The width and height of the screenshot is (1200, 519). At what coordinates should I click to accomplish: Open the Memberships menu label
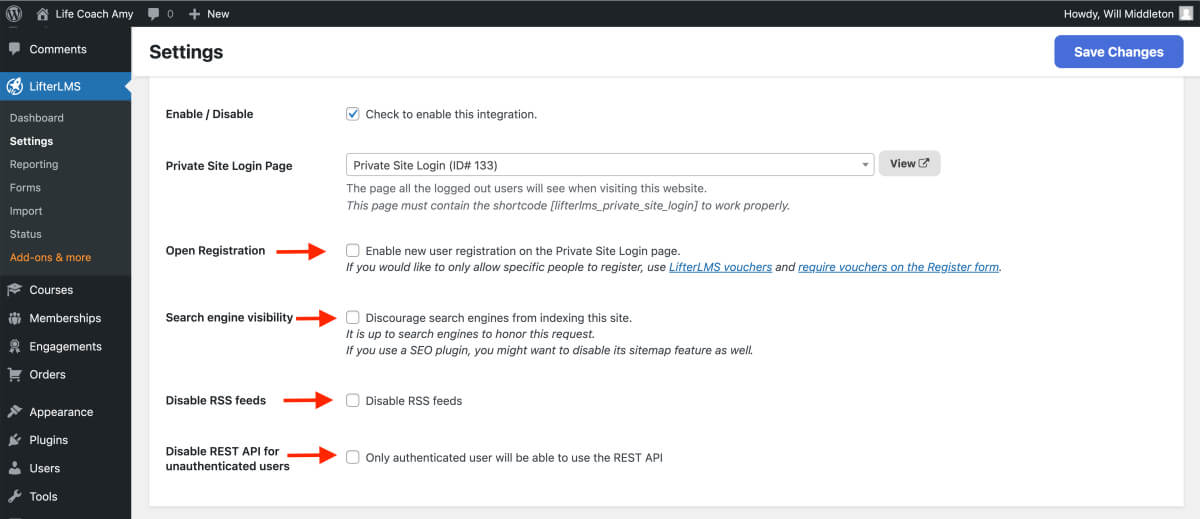pos(65,318)
